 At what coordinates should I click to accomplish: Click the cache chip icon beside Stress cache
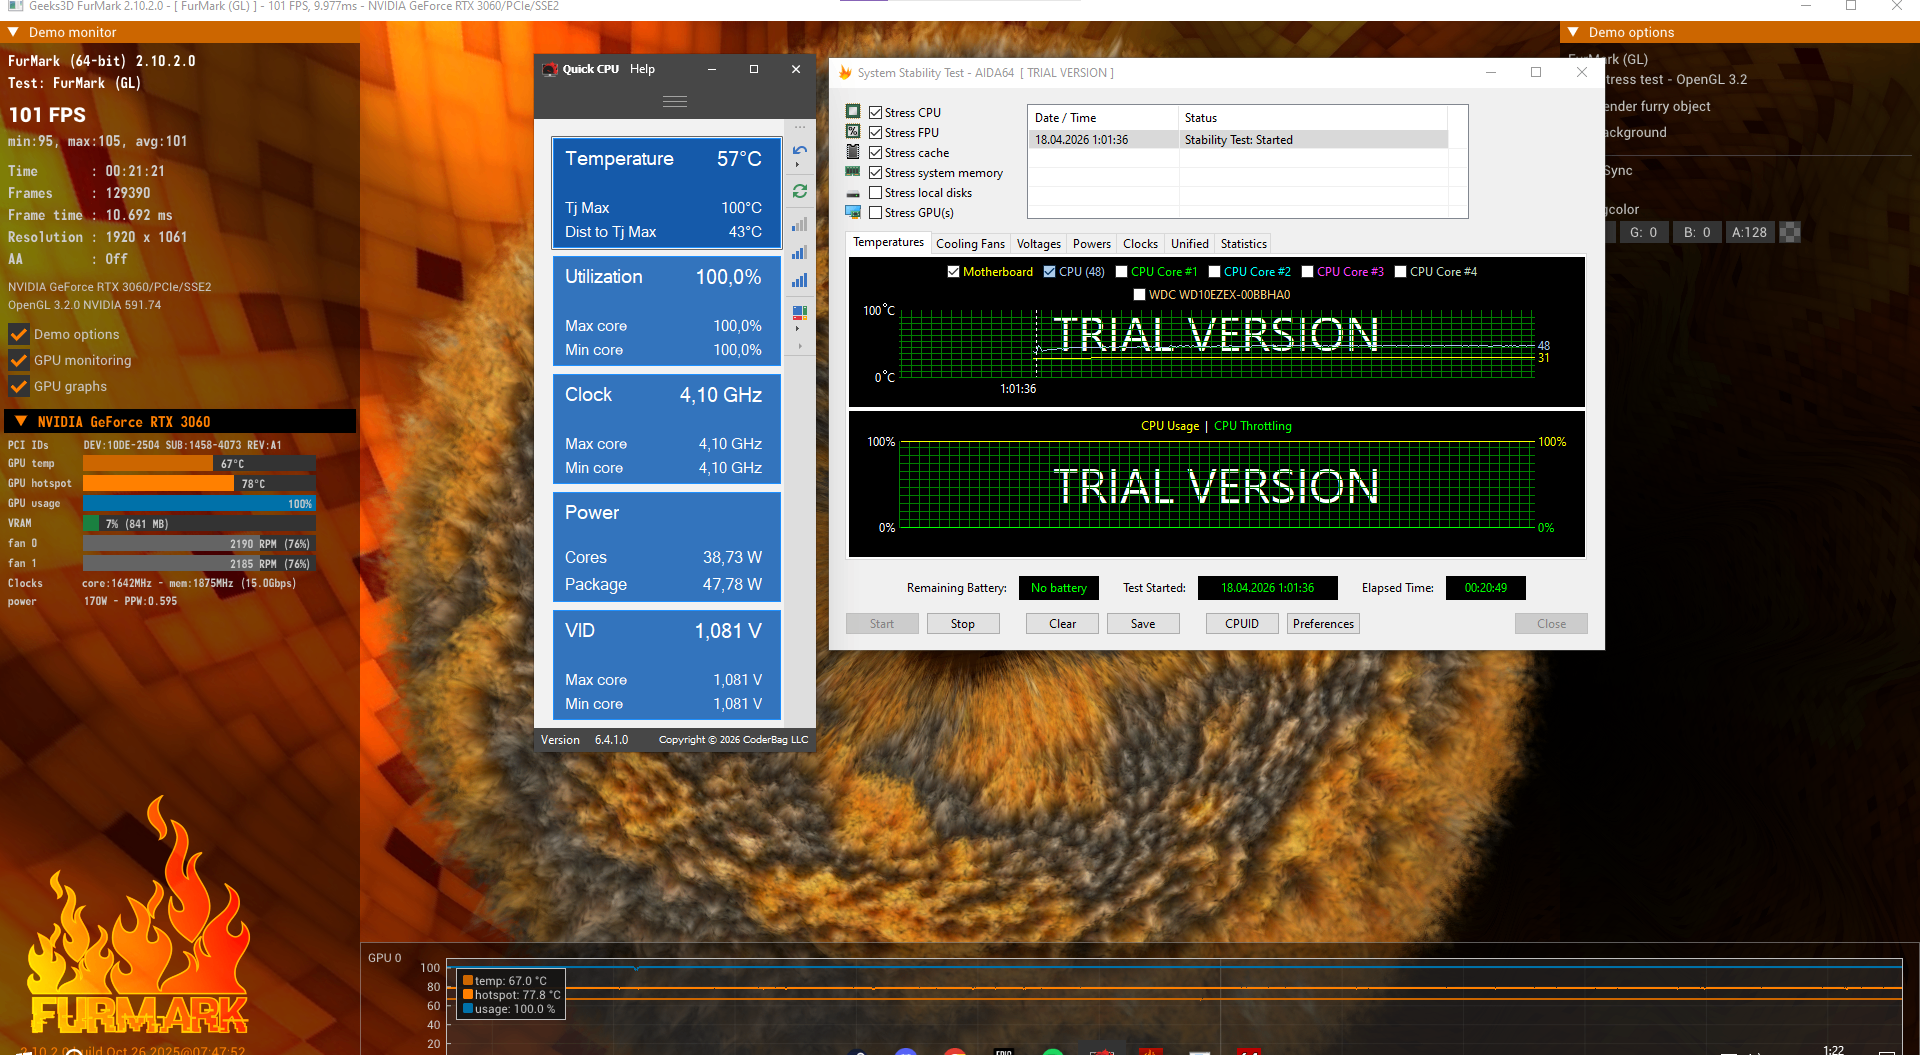click(x=853, y=152)
